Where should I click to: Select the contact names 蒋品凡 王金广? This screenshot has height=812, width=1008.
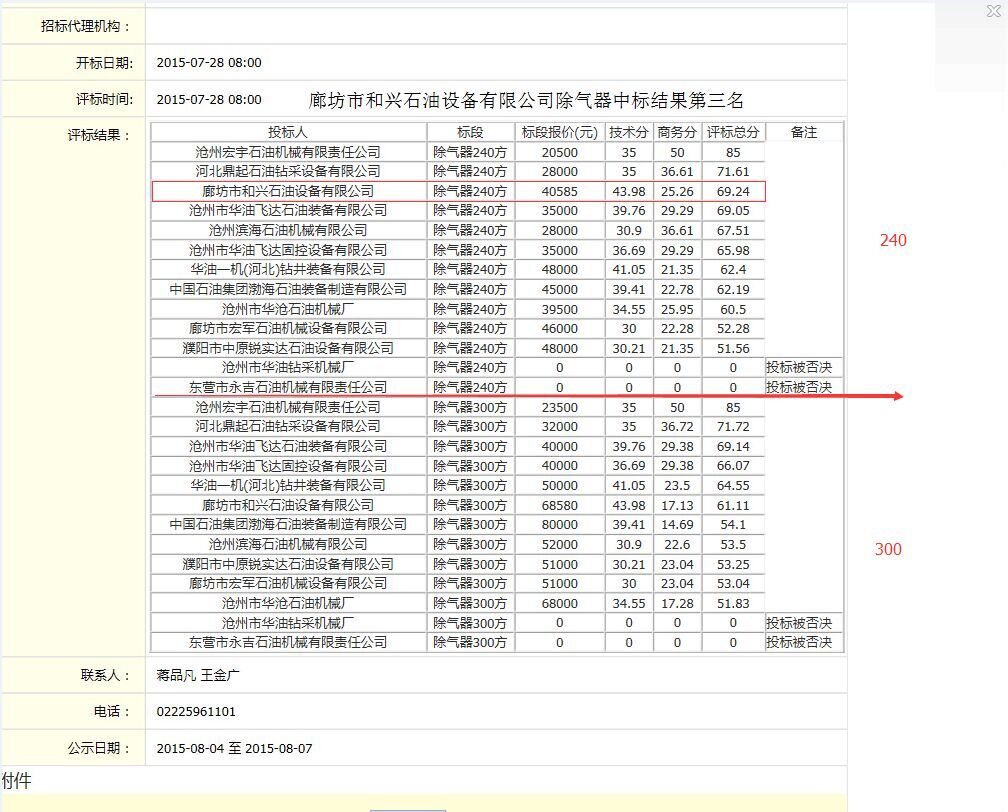198,675
